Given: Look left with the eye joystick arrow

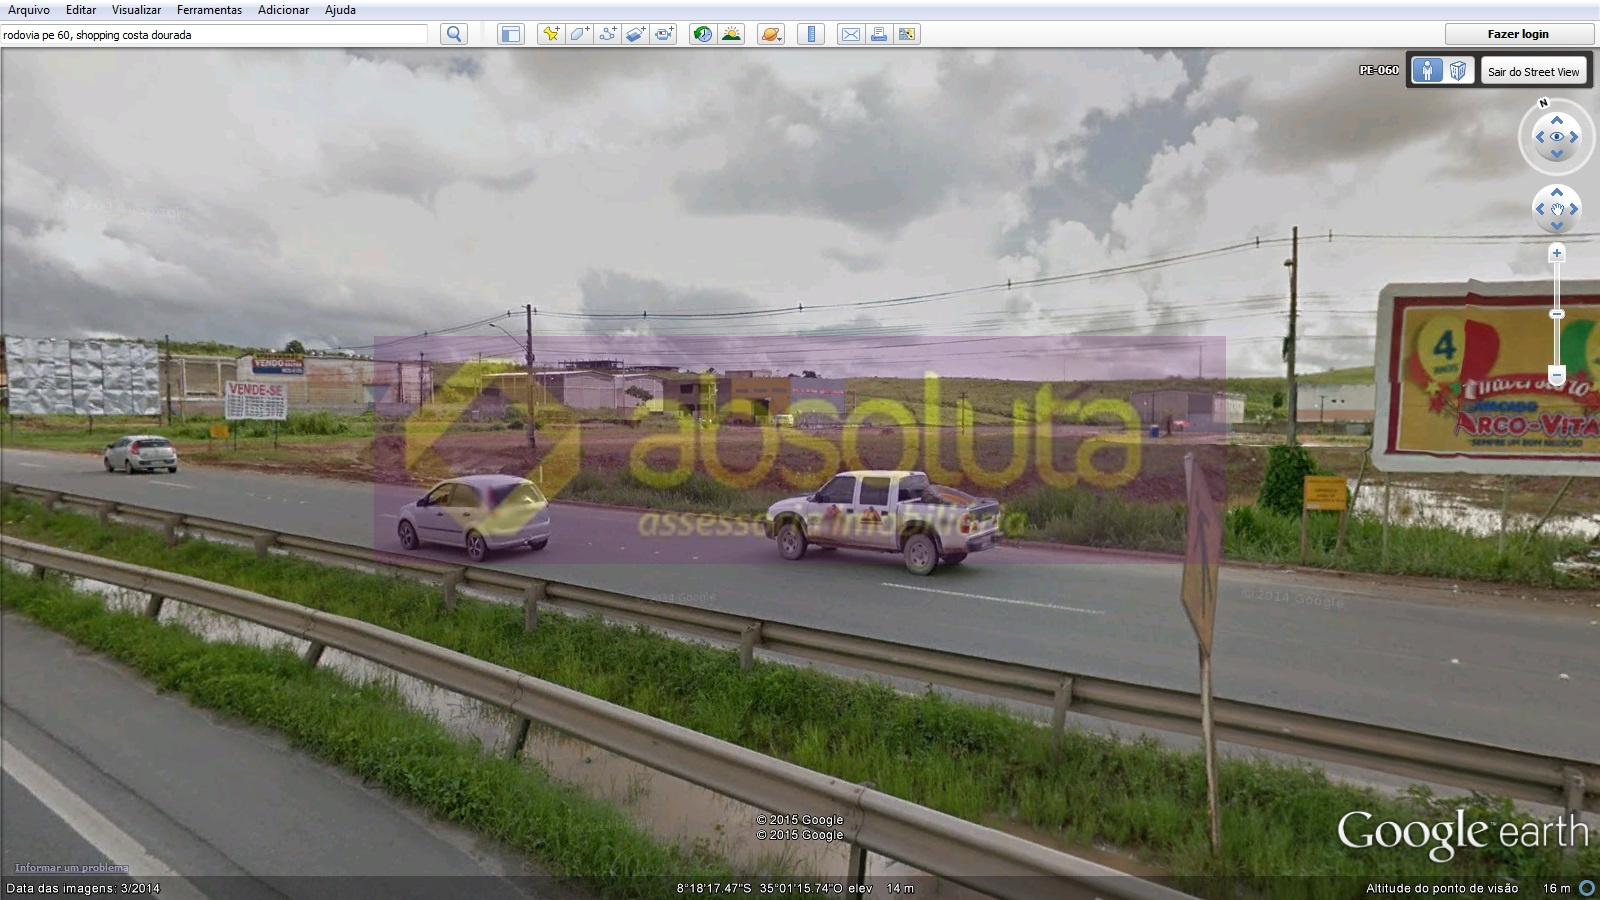Looking at the screenshot, I should click(x=1540, y=137).
